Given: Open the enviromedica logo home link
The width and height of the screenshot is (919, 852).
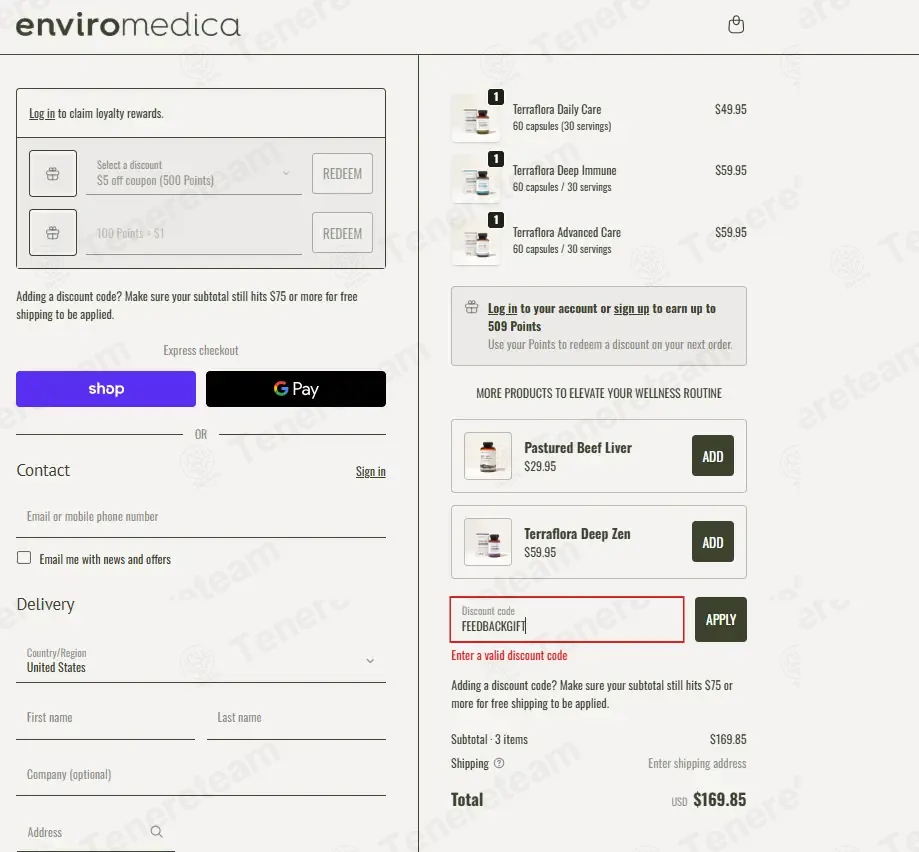Looking at the screenshot, I should coord(128,25).
